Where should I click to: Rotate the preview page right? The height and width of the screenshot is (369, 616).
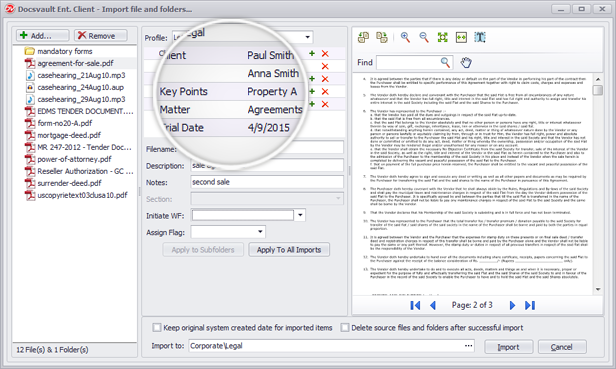point(382,37)
